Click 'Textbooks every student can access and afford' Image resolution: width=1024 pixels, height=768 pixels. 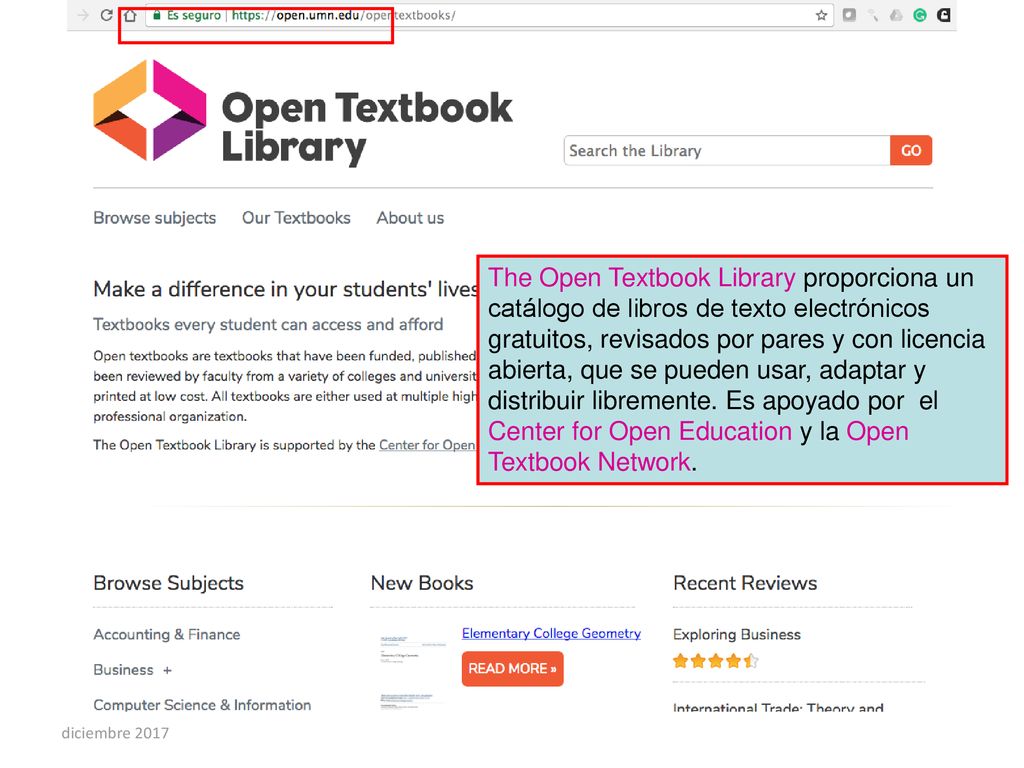(268, 325)
